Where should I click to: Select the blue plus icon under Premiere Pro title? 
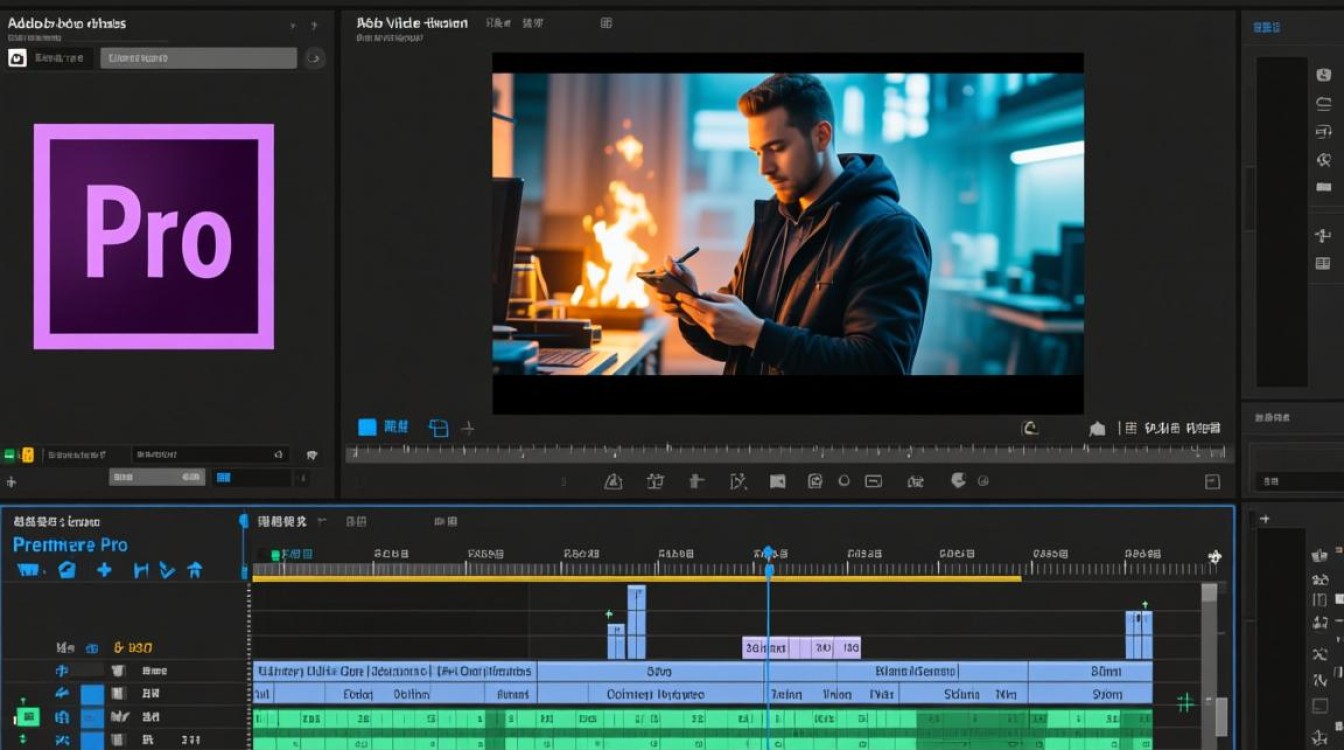[x=104, y=570]
